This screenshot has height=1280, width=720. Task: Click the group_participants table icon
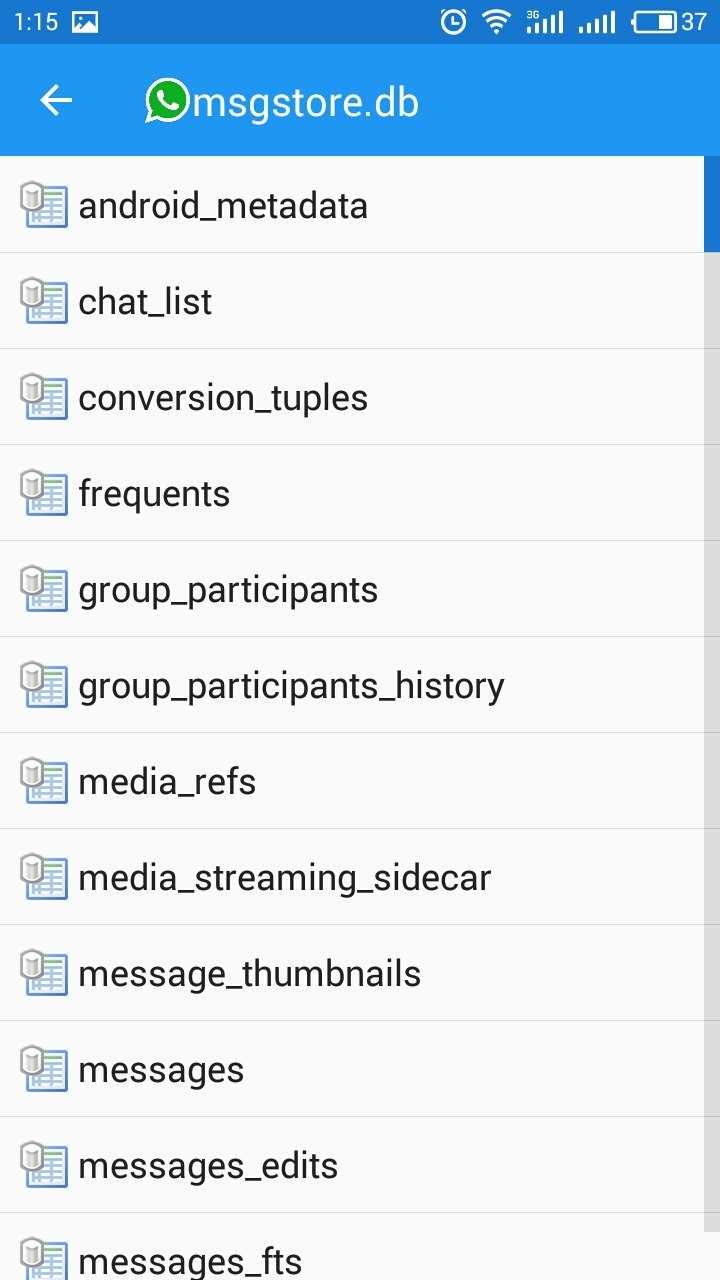[44, 589]
